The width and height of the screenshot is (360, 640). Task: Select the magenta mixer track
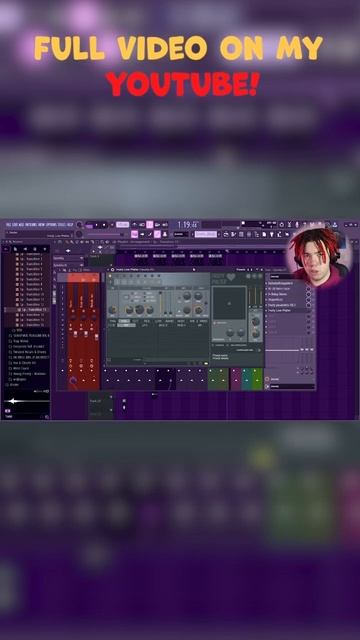point(236,379)
